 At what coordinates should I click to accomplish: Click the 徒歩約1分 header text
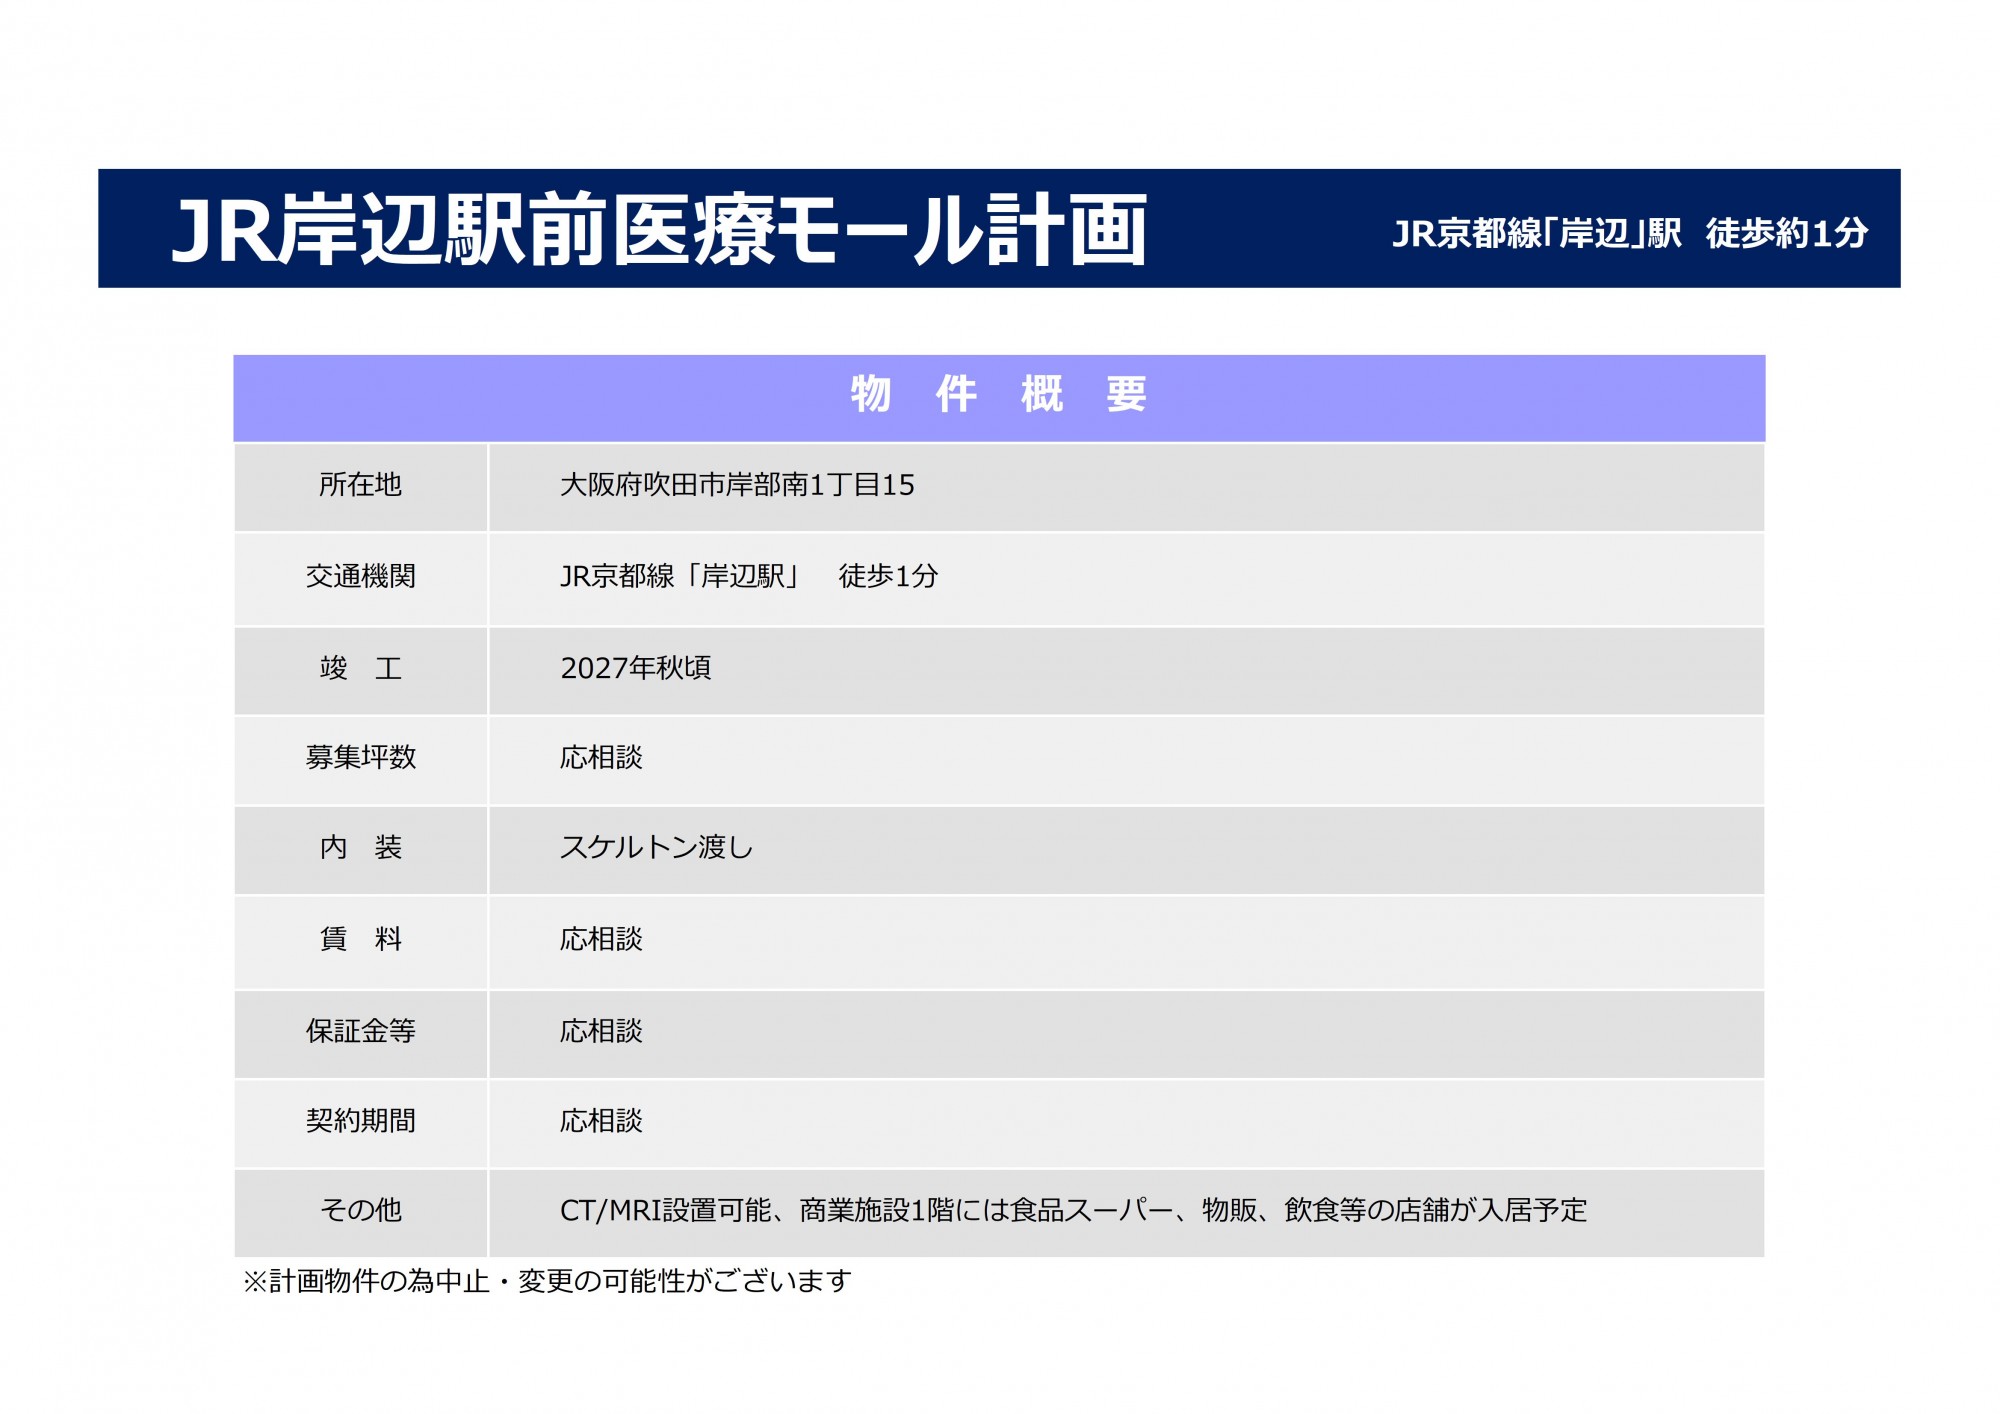point(1786,233)
